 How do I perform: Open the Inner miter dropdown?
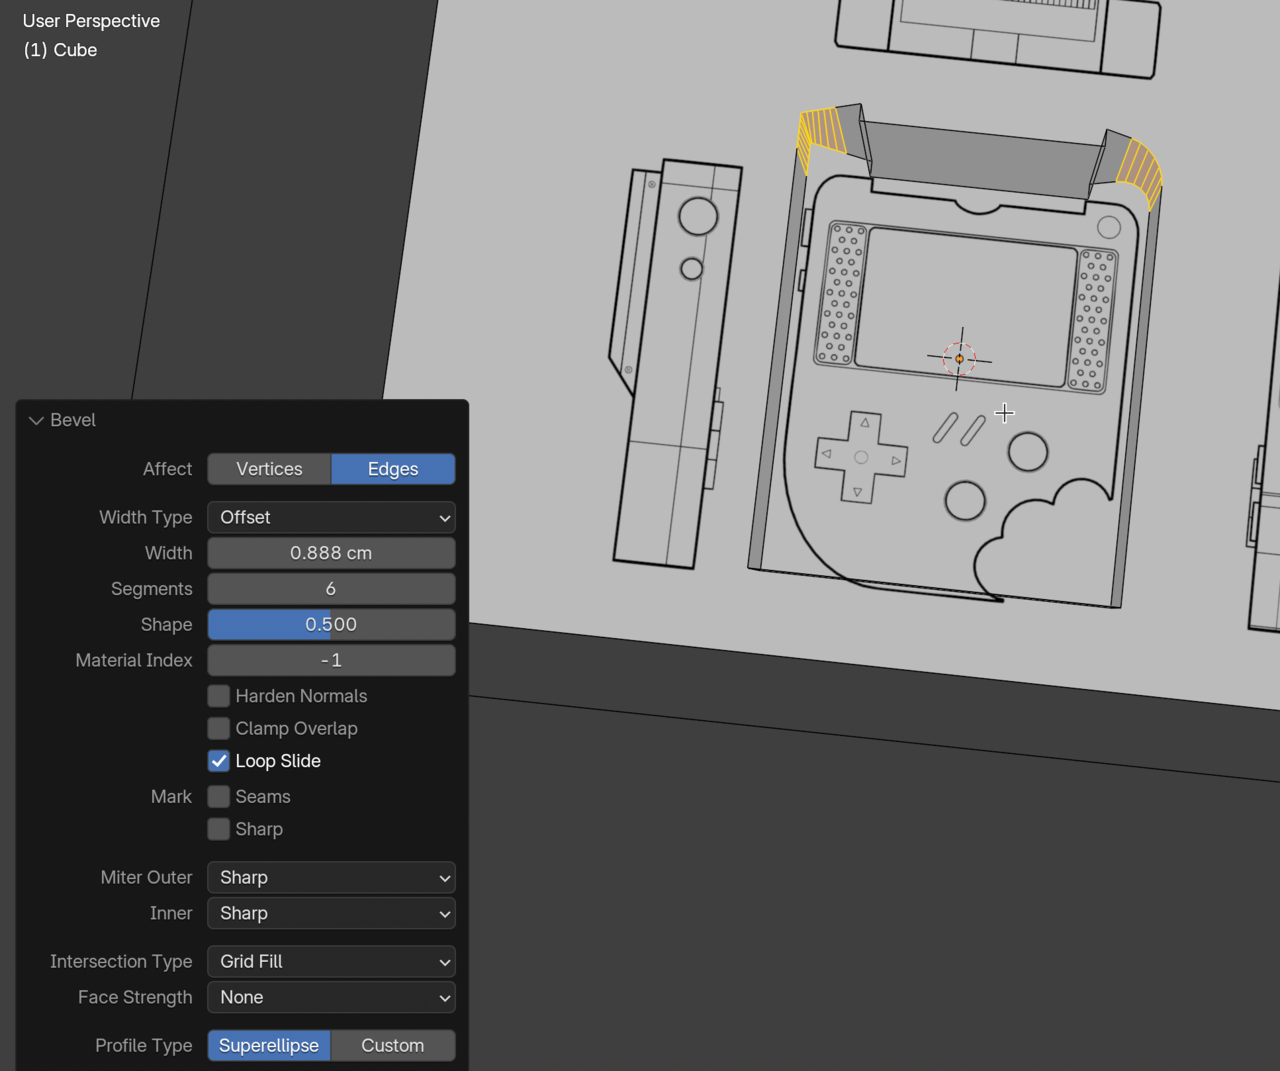pyautogui.click(x=331, y=914)
